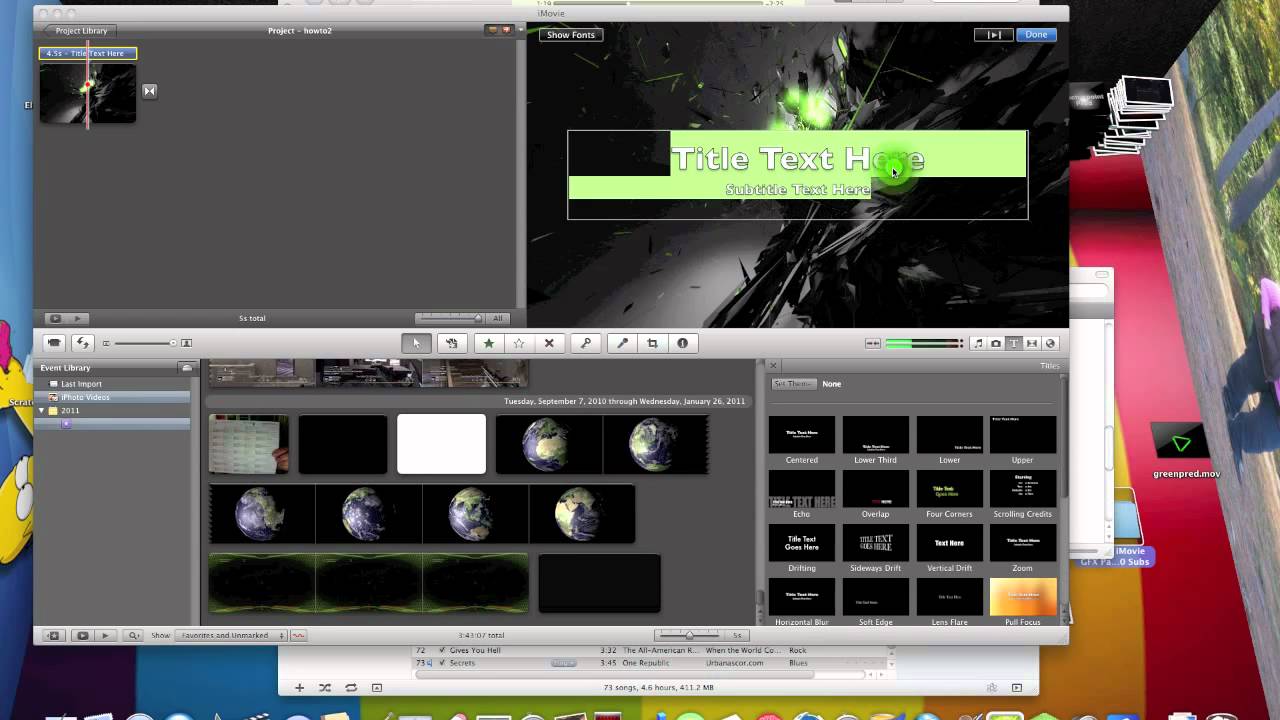Open the Crop and Rotate tool
Viewport: 1280px width, 720px height.
click(x=652, y=343)
